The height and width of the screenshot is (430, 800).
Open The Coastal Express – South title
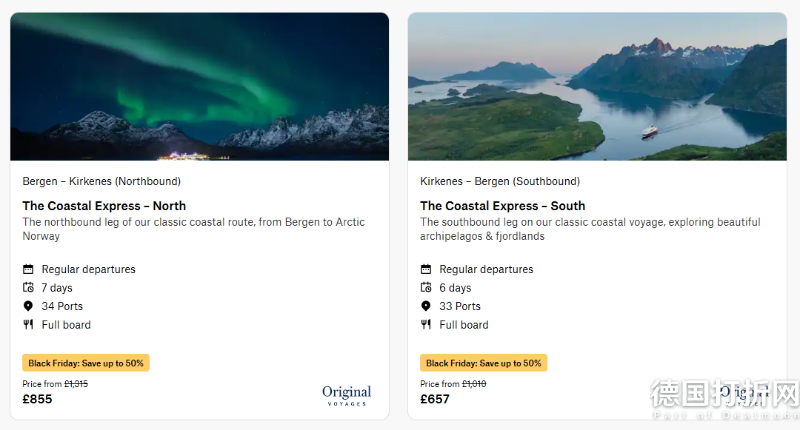[x=502, y=206]
